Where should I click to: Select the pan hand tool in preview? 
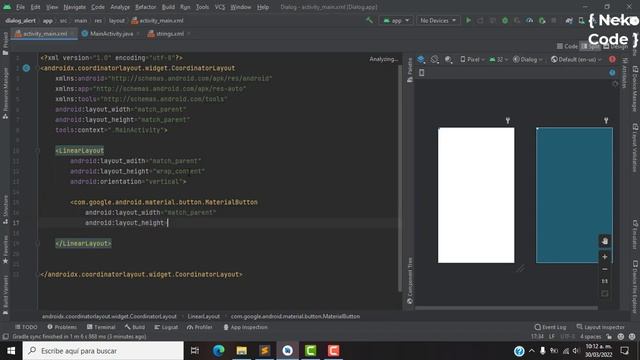click(605, 241)
